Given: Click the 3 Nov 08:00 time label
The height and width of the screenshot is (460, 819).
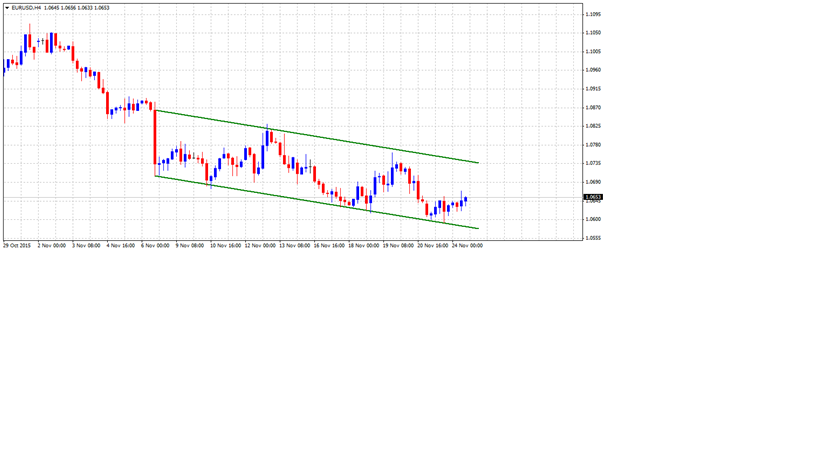Looking at the screenshot, I should tap(87, 245).
